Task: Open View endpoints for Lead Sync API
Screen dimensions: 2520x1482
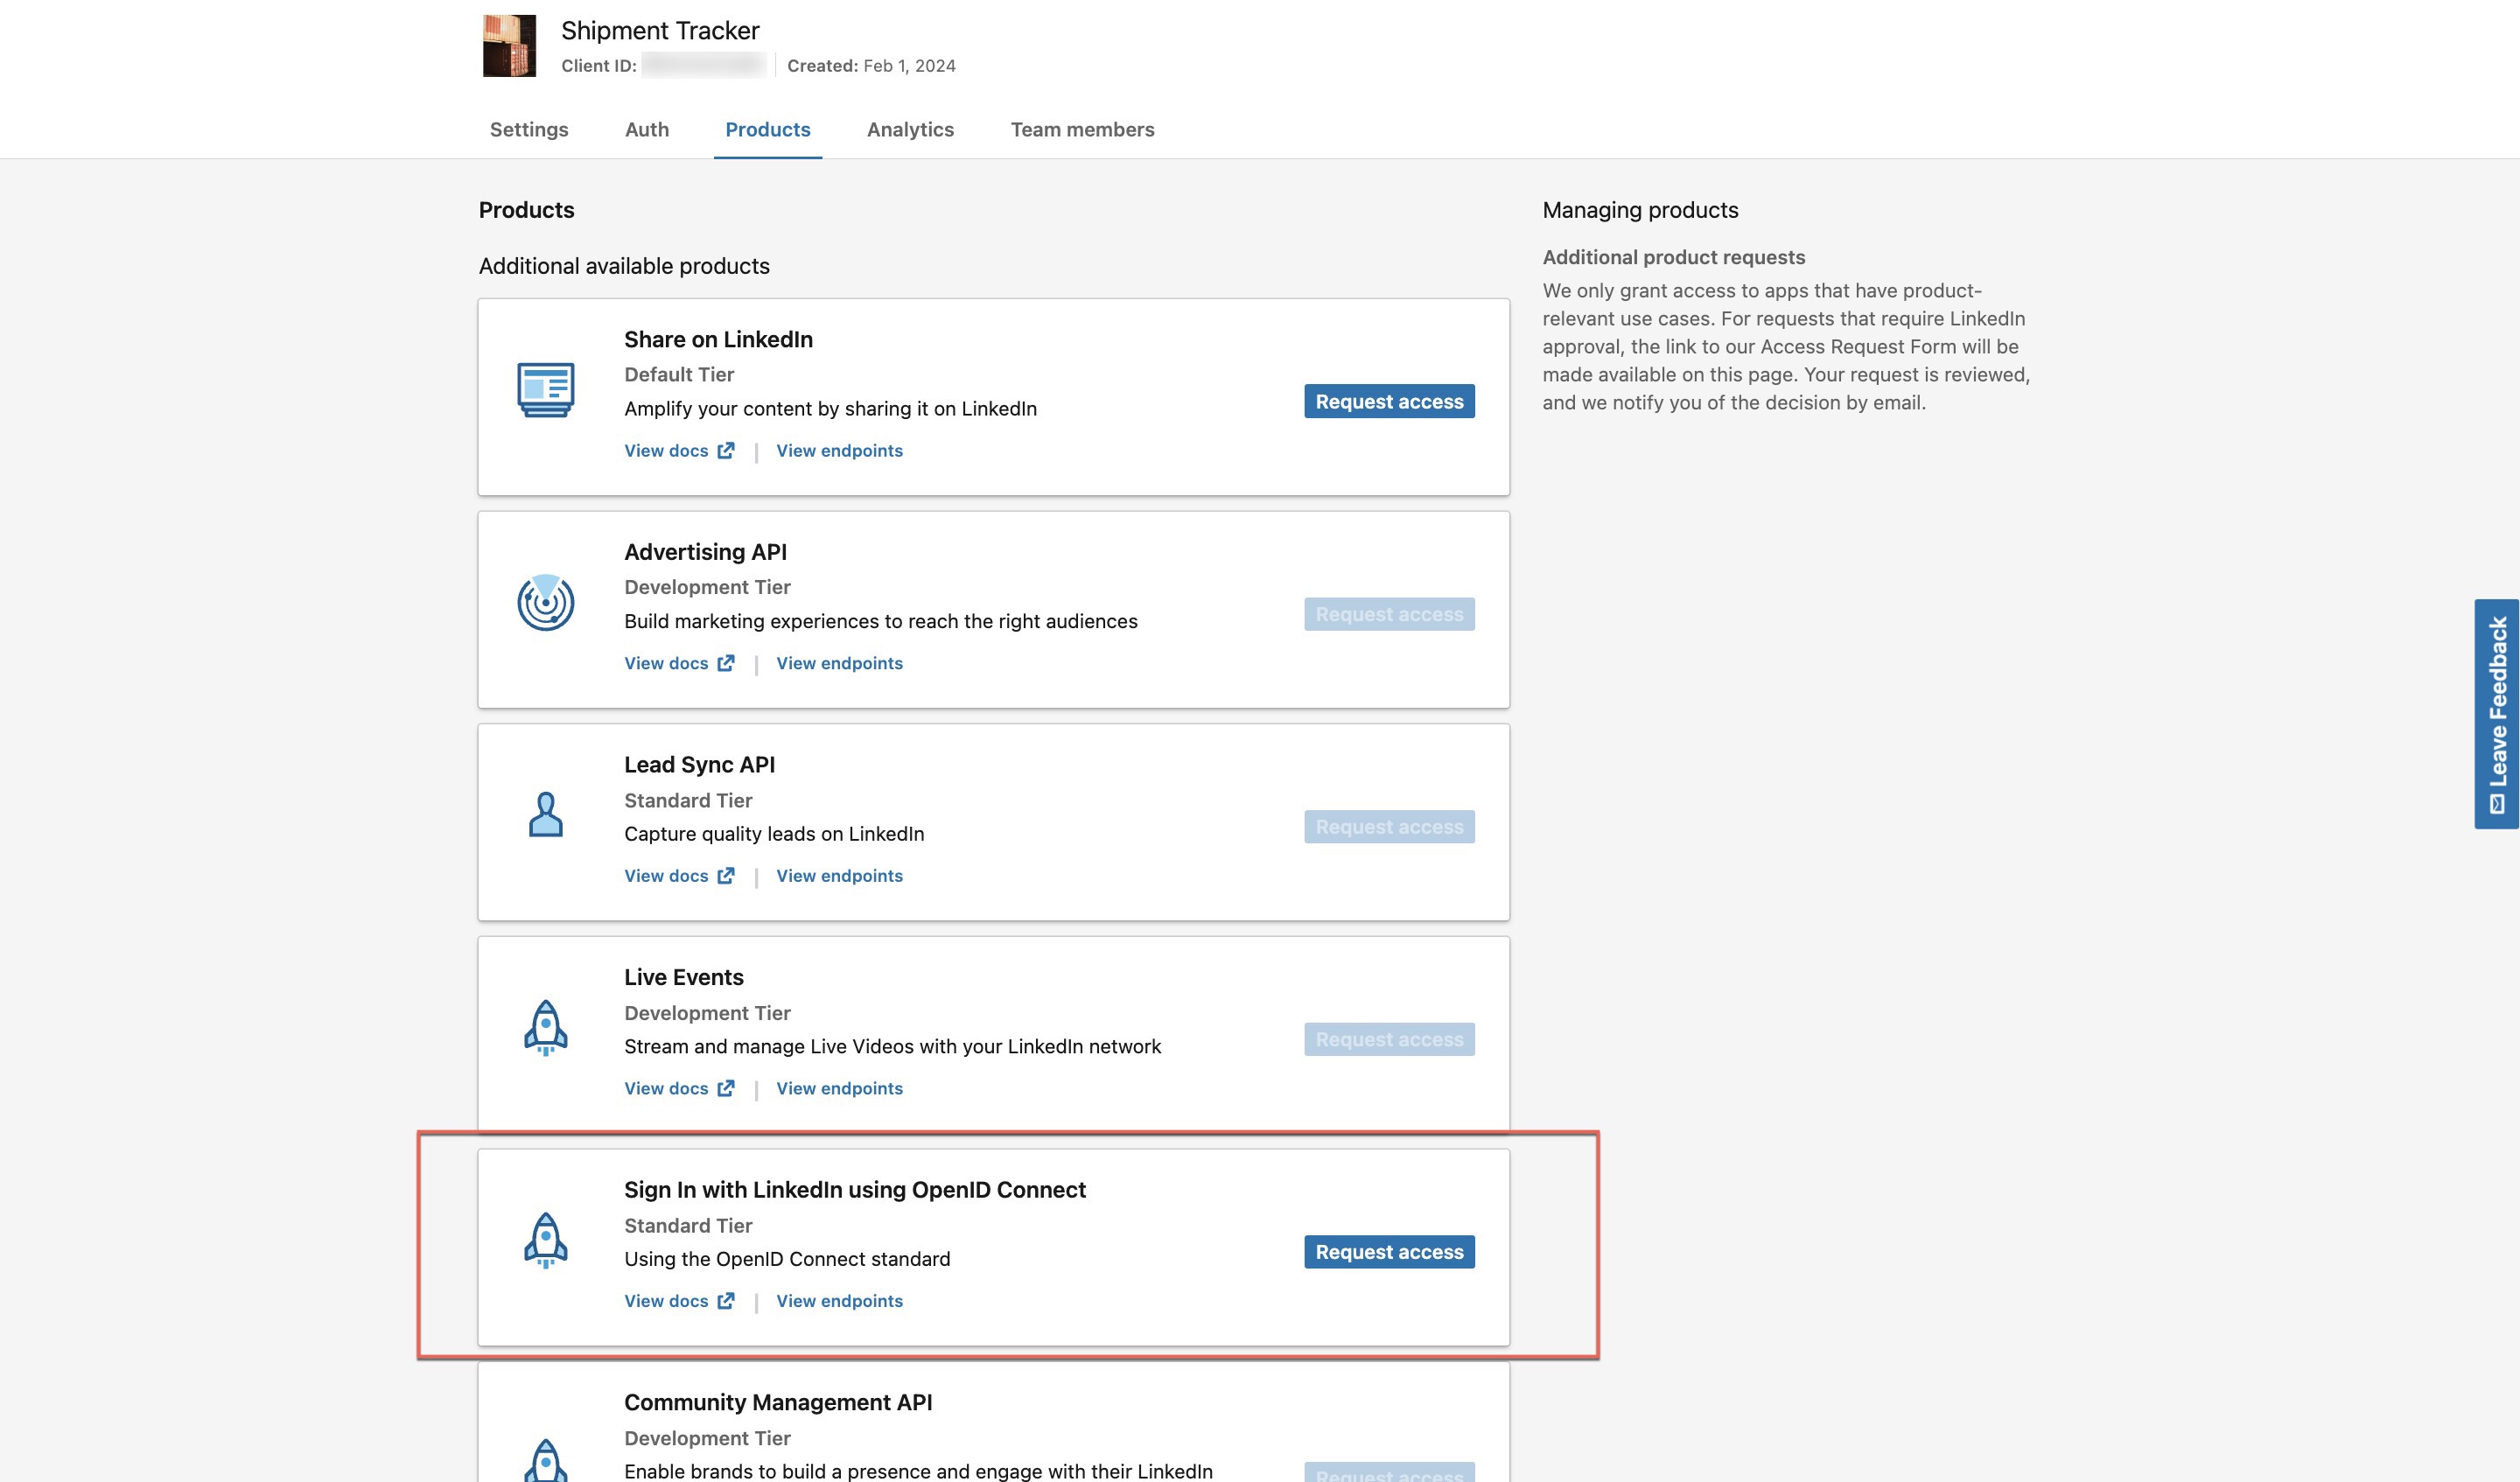Action: pos(839,875)
